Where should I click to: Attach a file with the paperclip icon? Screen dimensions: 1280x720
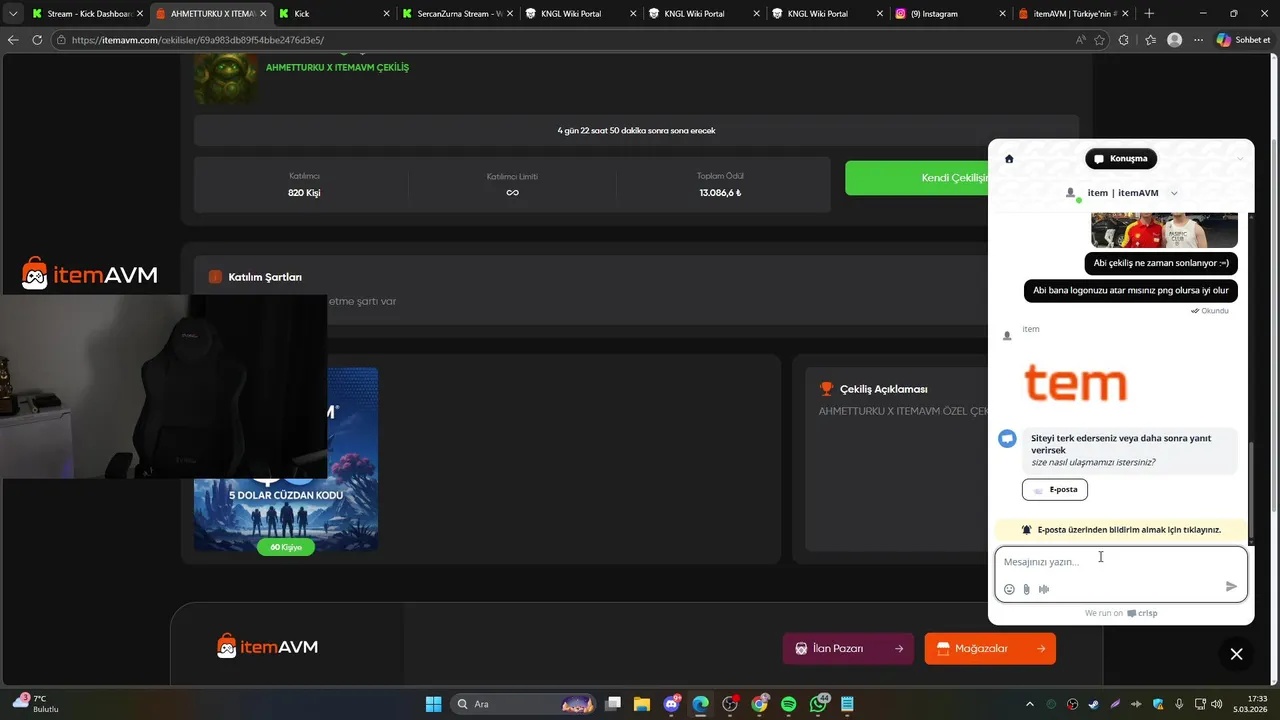(x=1026, y=589)
